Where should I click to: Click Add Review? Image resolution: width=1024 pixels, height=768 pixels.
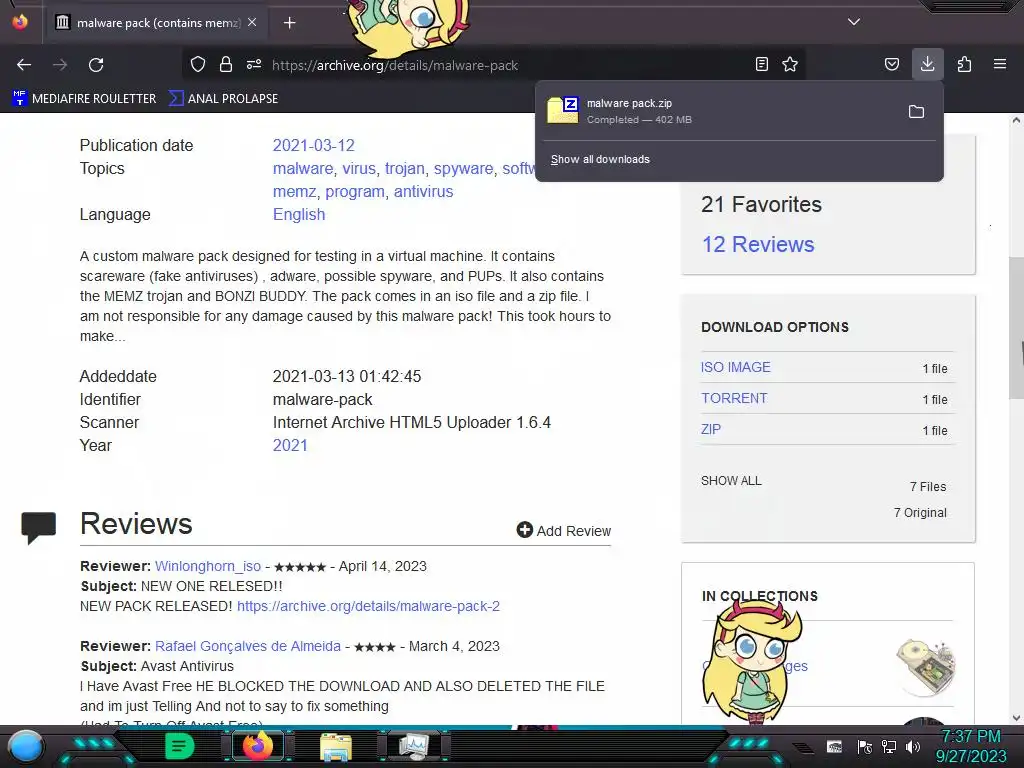pos(573,531)
